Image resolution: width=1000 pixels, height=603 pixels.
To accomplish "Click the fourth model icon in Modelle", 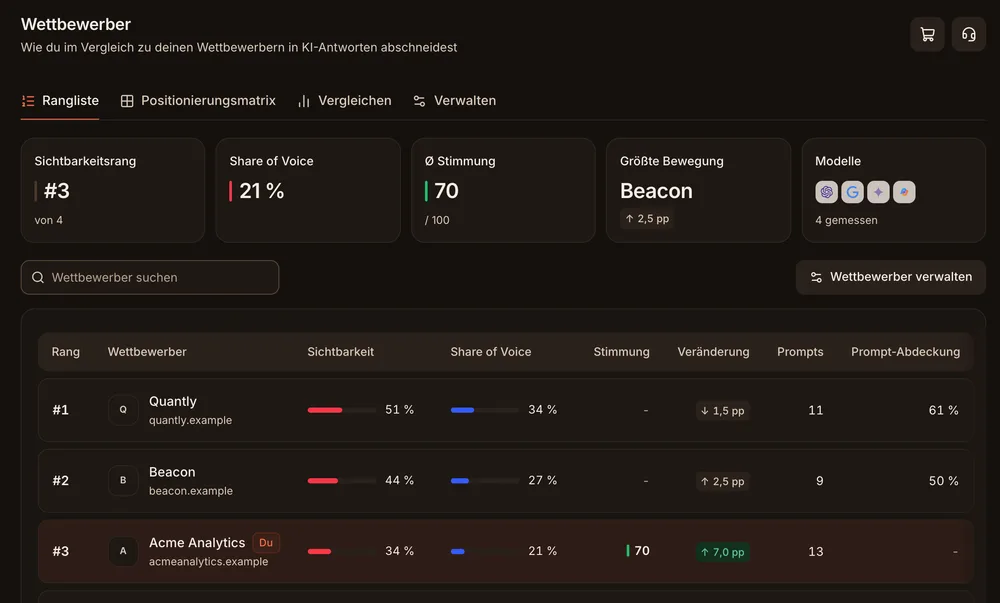I will tap(904, 192).
